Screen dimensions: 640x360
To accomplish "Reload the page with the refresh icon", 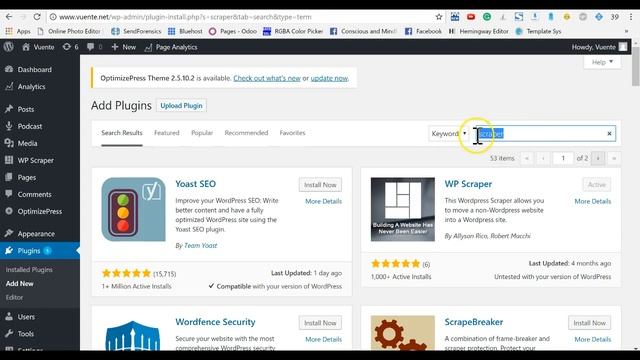I will pos(37,17).
